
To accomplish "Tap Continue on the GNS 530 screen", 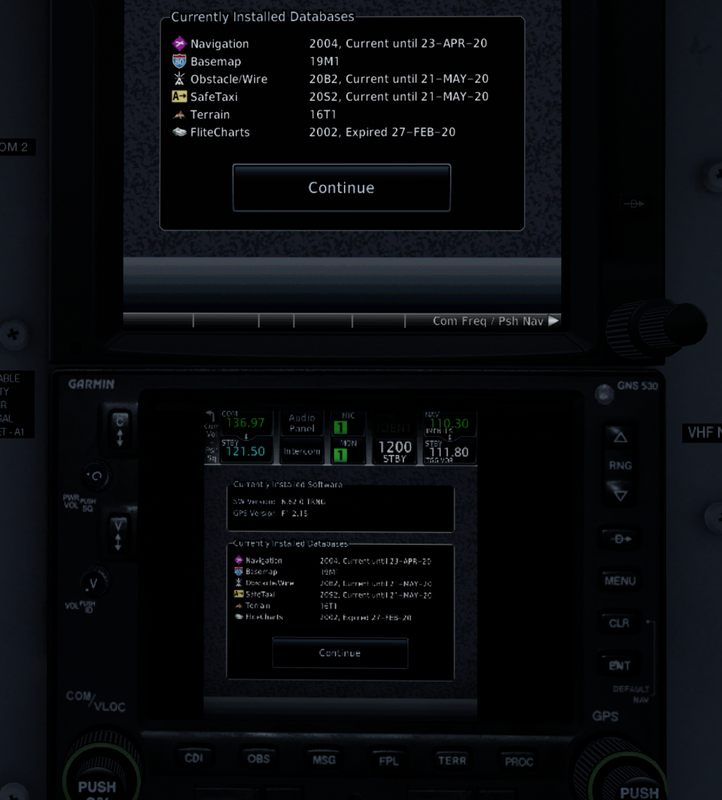I will click(x=340, y=653).
